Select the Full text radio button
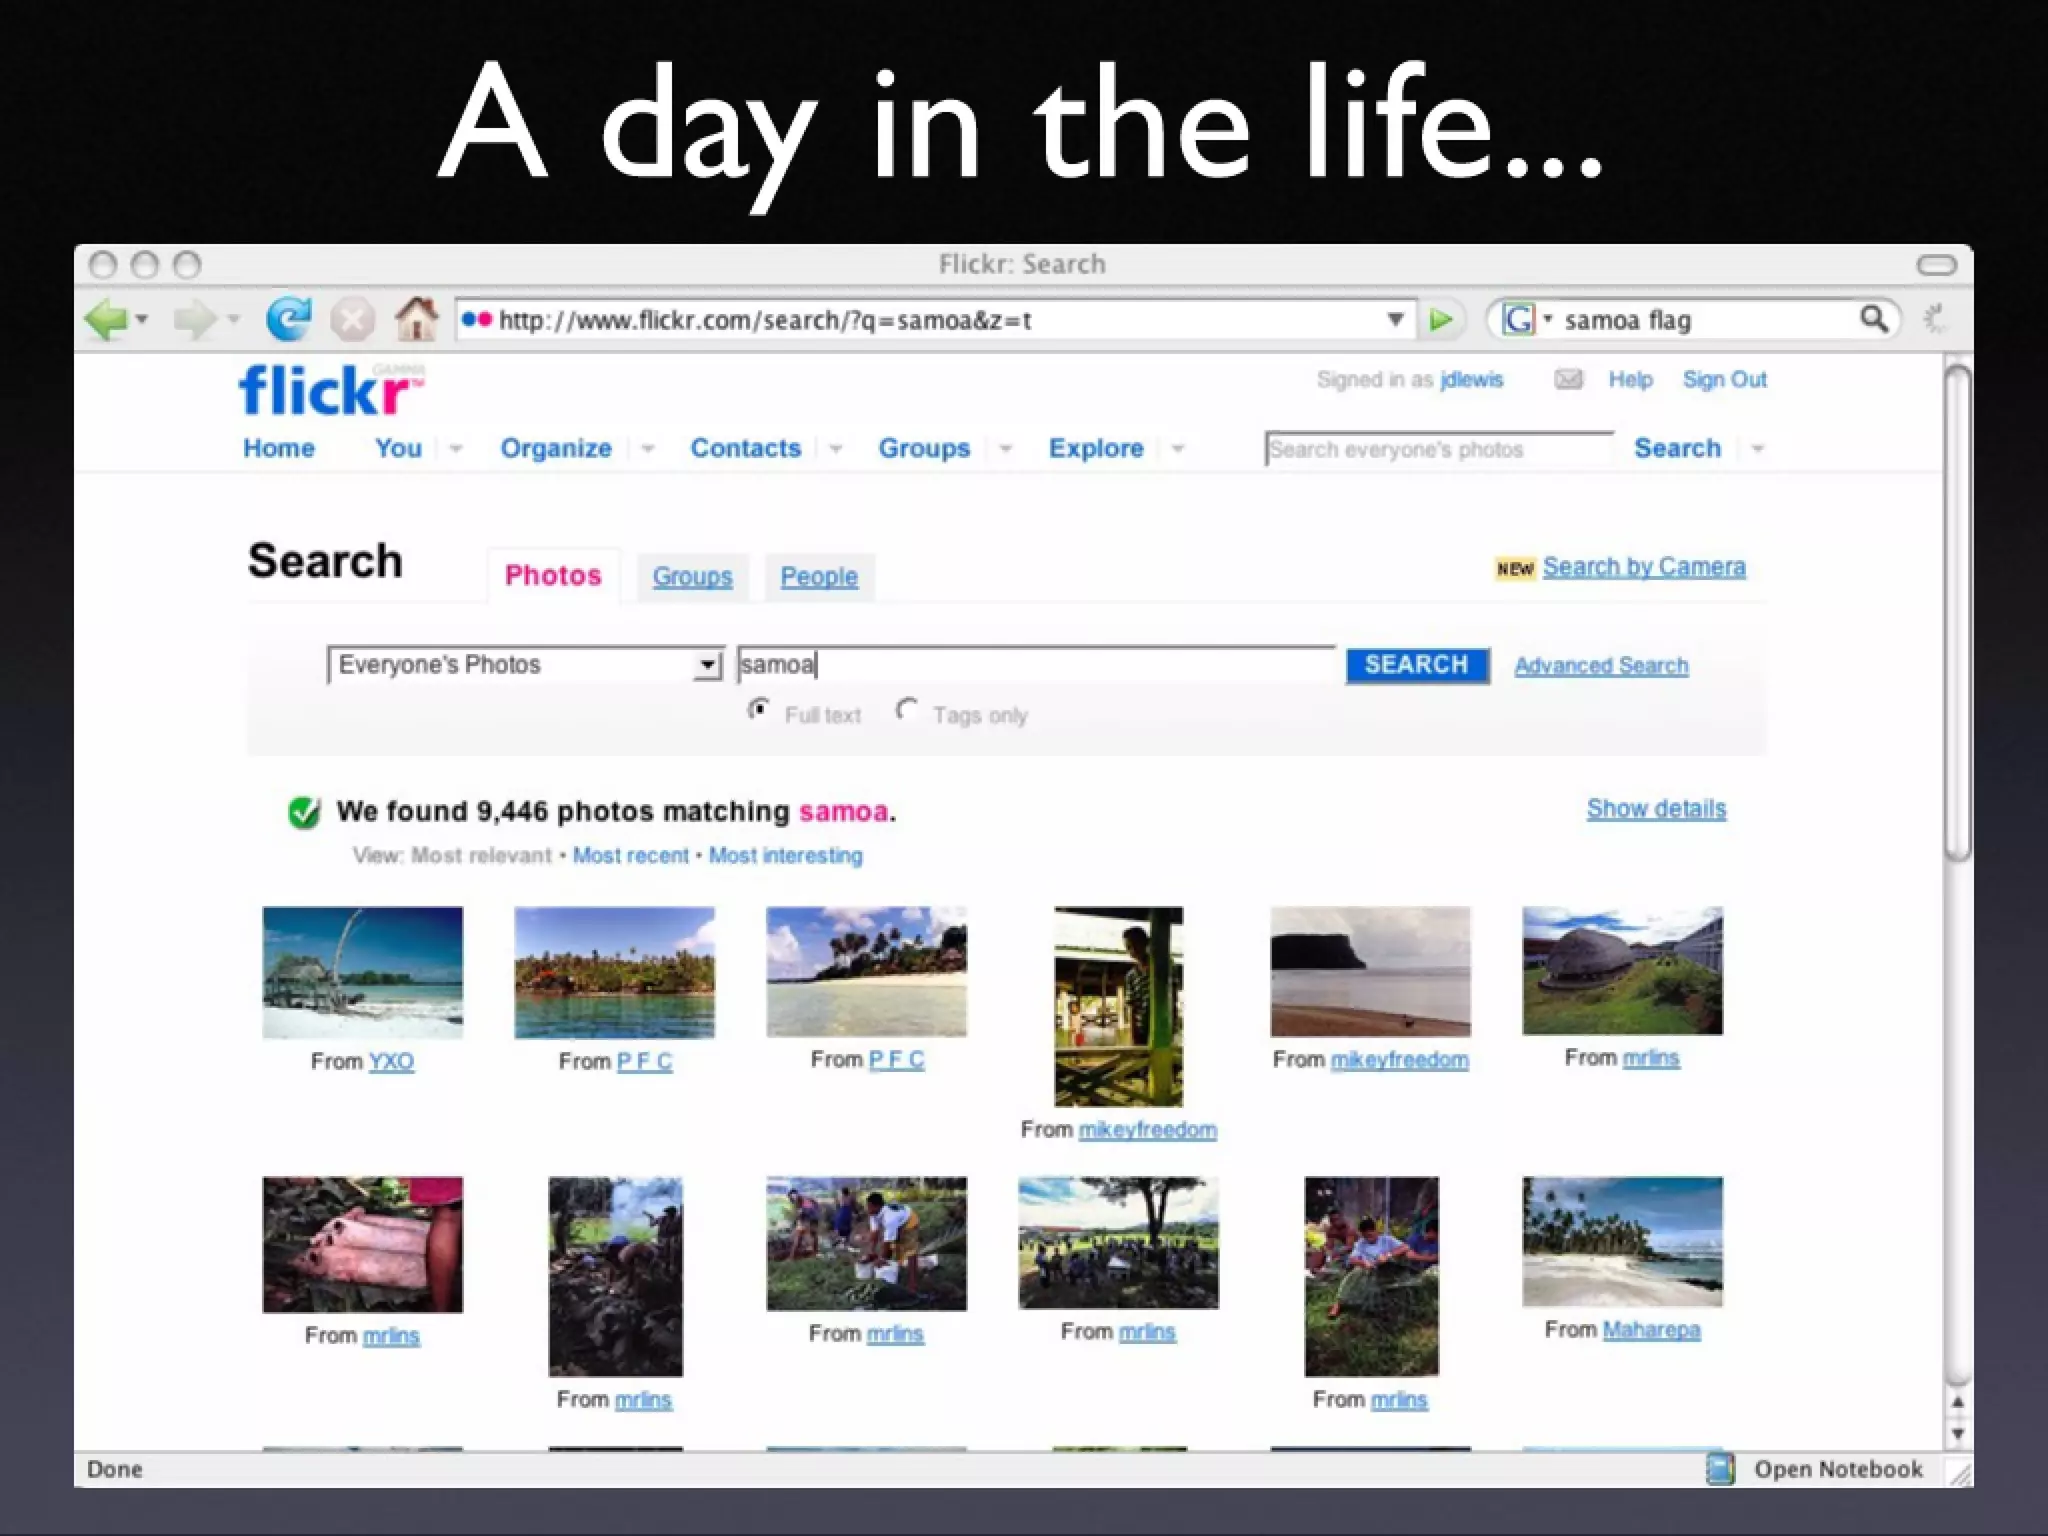The image size is (2048, 1536). (758, 710)
